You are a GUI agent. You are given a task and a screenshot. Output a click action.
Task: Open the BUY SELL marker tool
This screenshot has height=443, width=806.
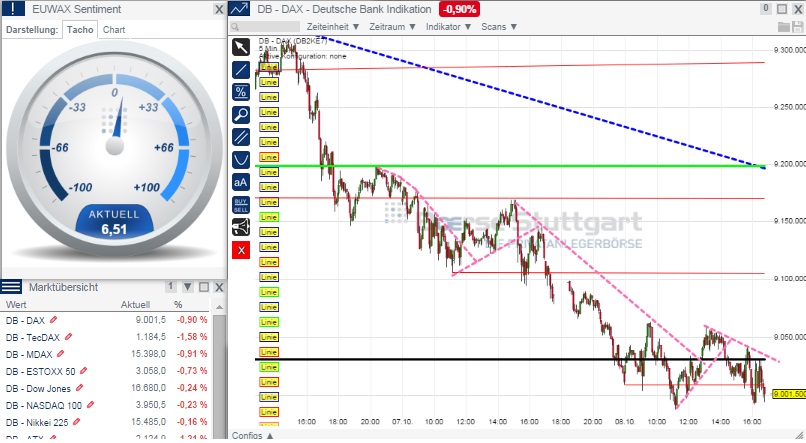(241, 205)
